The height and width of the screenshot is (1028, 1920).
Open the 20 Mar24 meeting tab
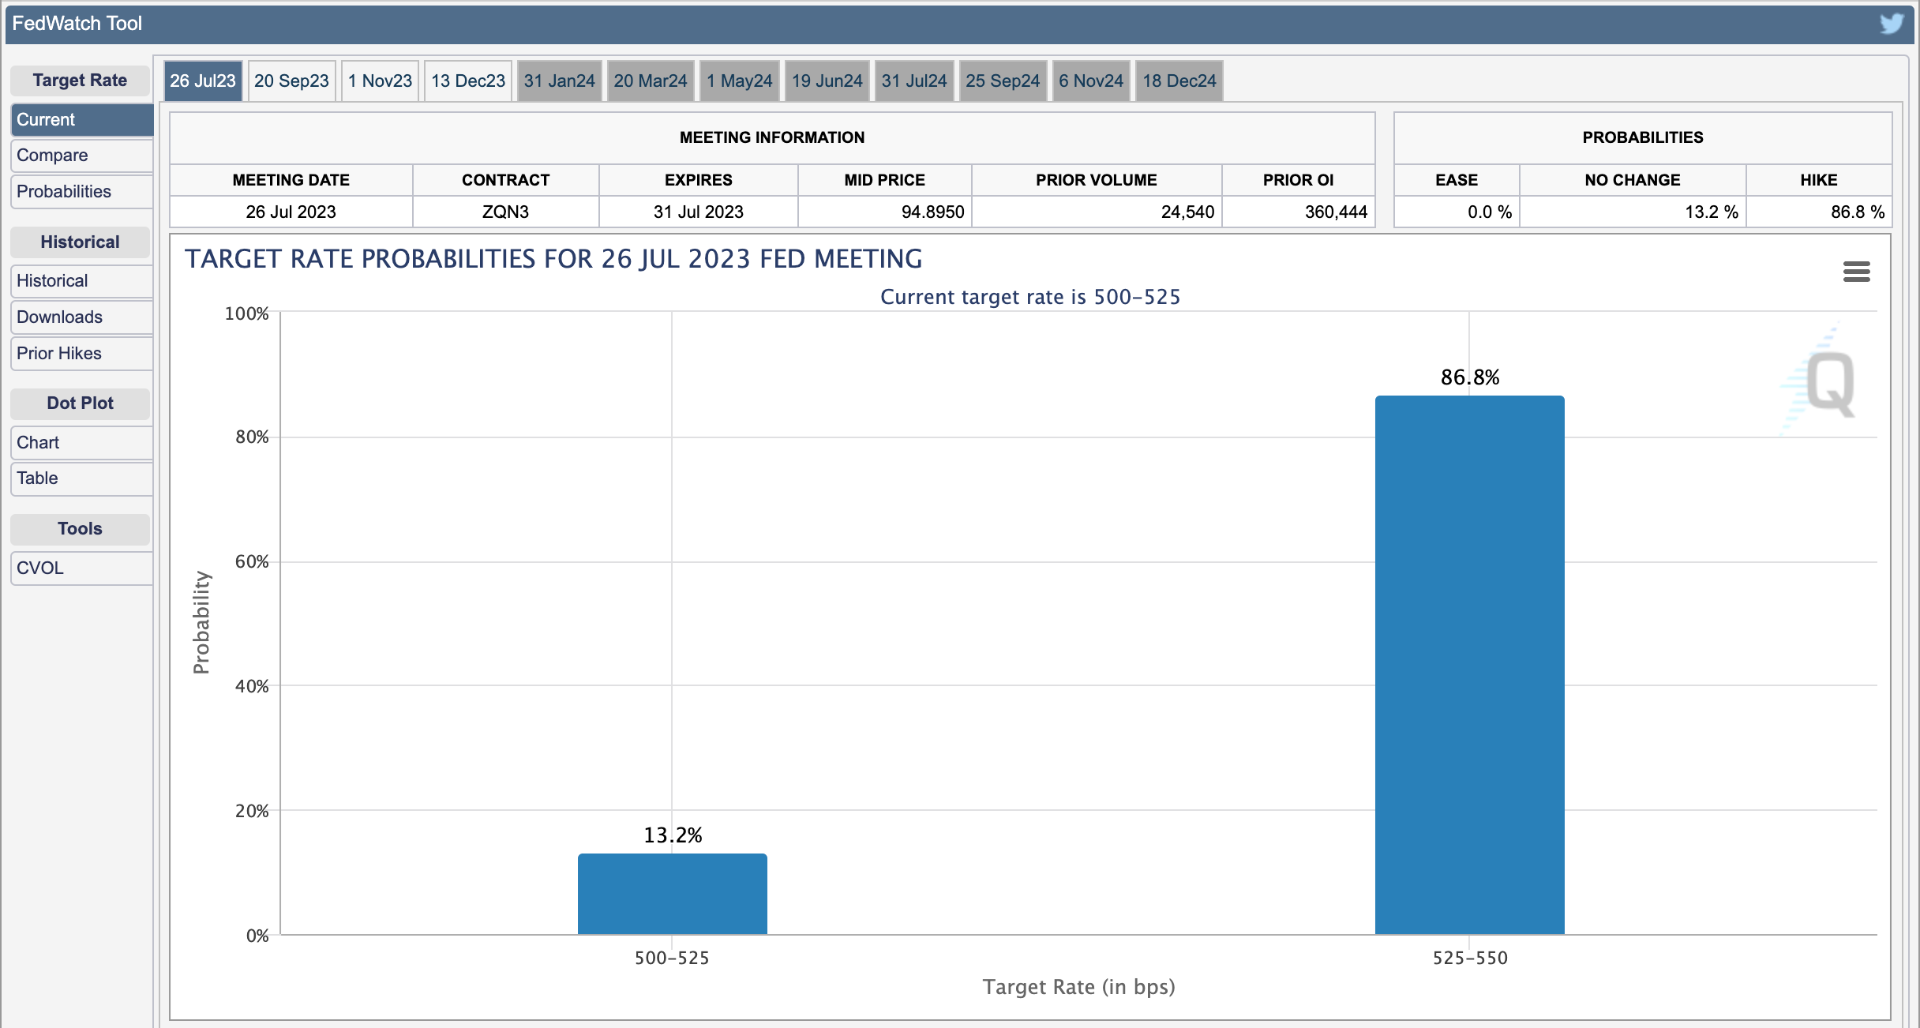click(x=650, y=81)
